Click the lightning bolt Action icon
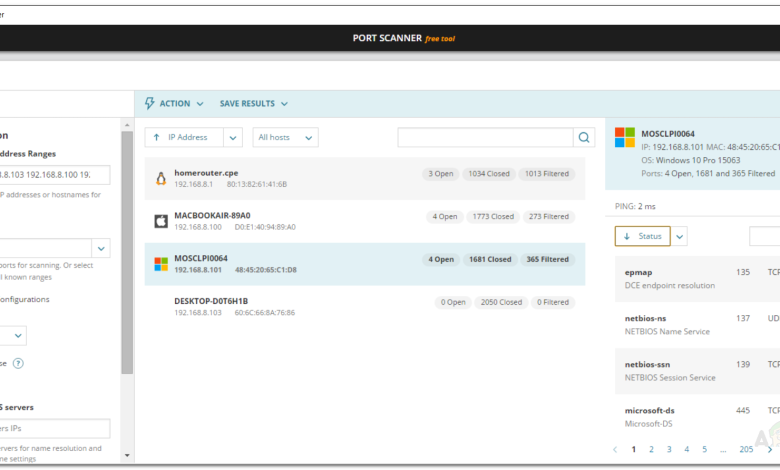The width and height of the screenshot is (780, 470). click(149, 103)
